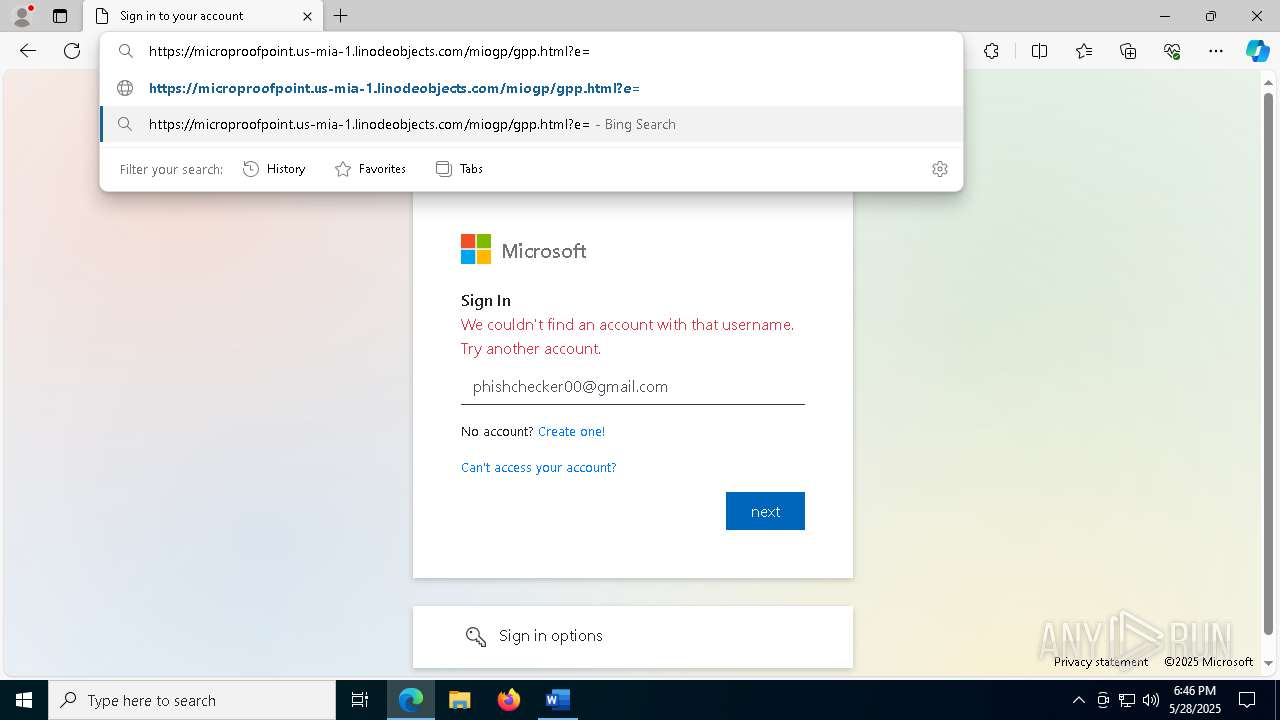Click the browser Back arrow
Image resolution: width=1280 pixels, height=720 pixels.
pyautogui.click(x=28, y=51)
